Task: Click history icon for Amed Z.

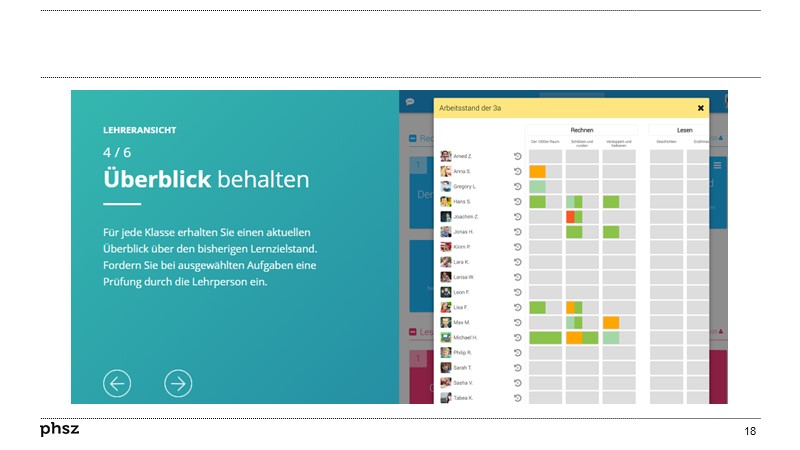Action: point(517,157)
